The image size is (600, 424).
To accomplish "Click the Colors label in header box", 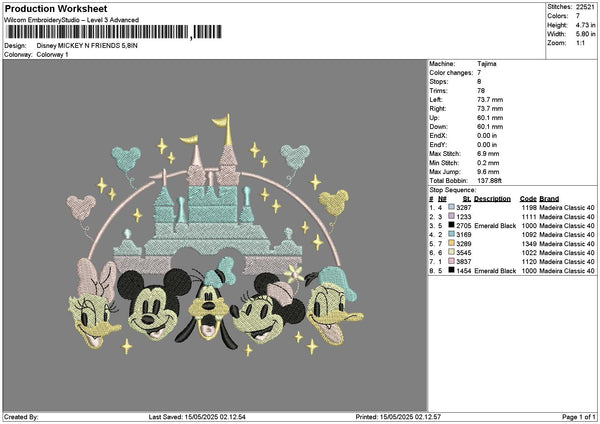I will point(558,16).
